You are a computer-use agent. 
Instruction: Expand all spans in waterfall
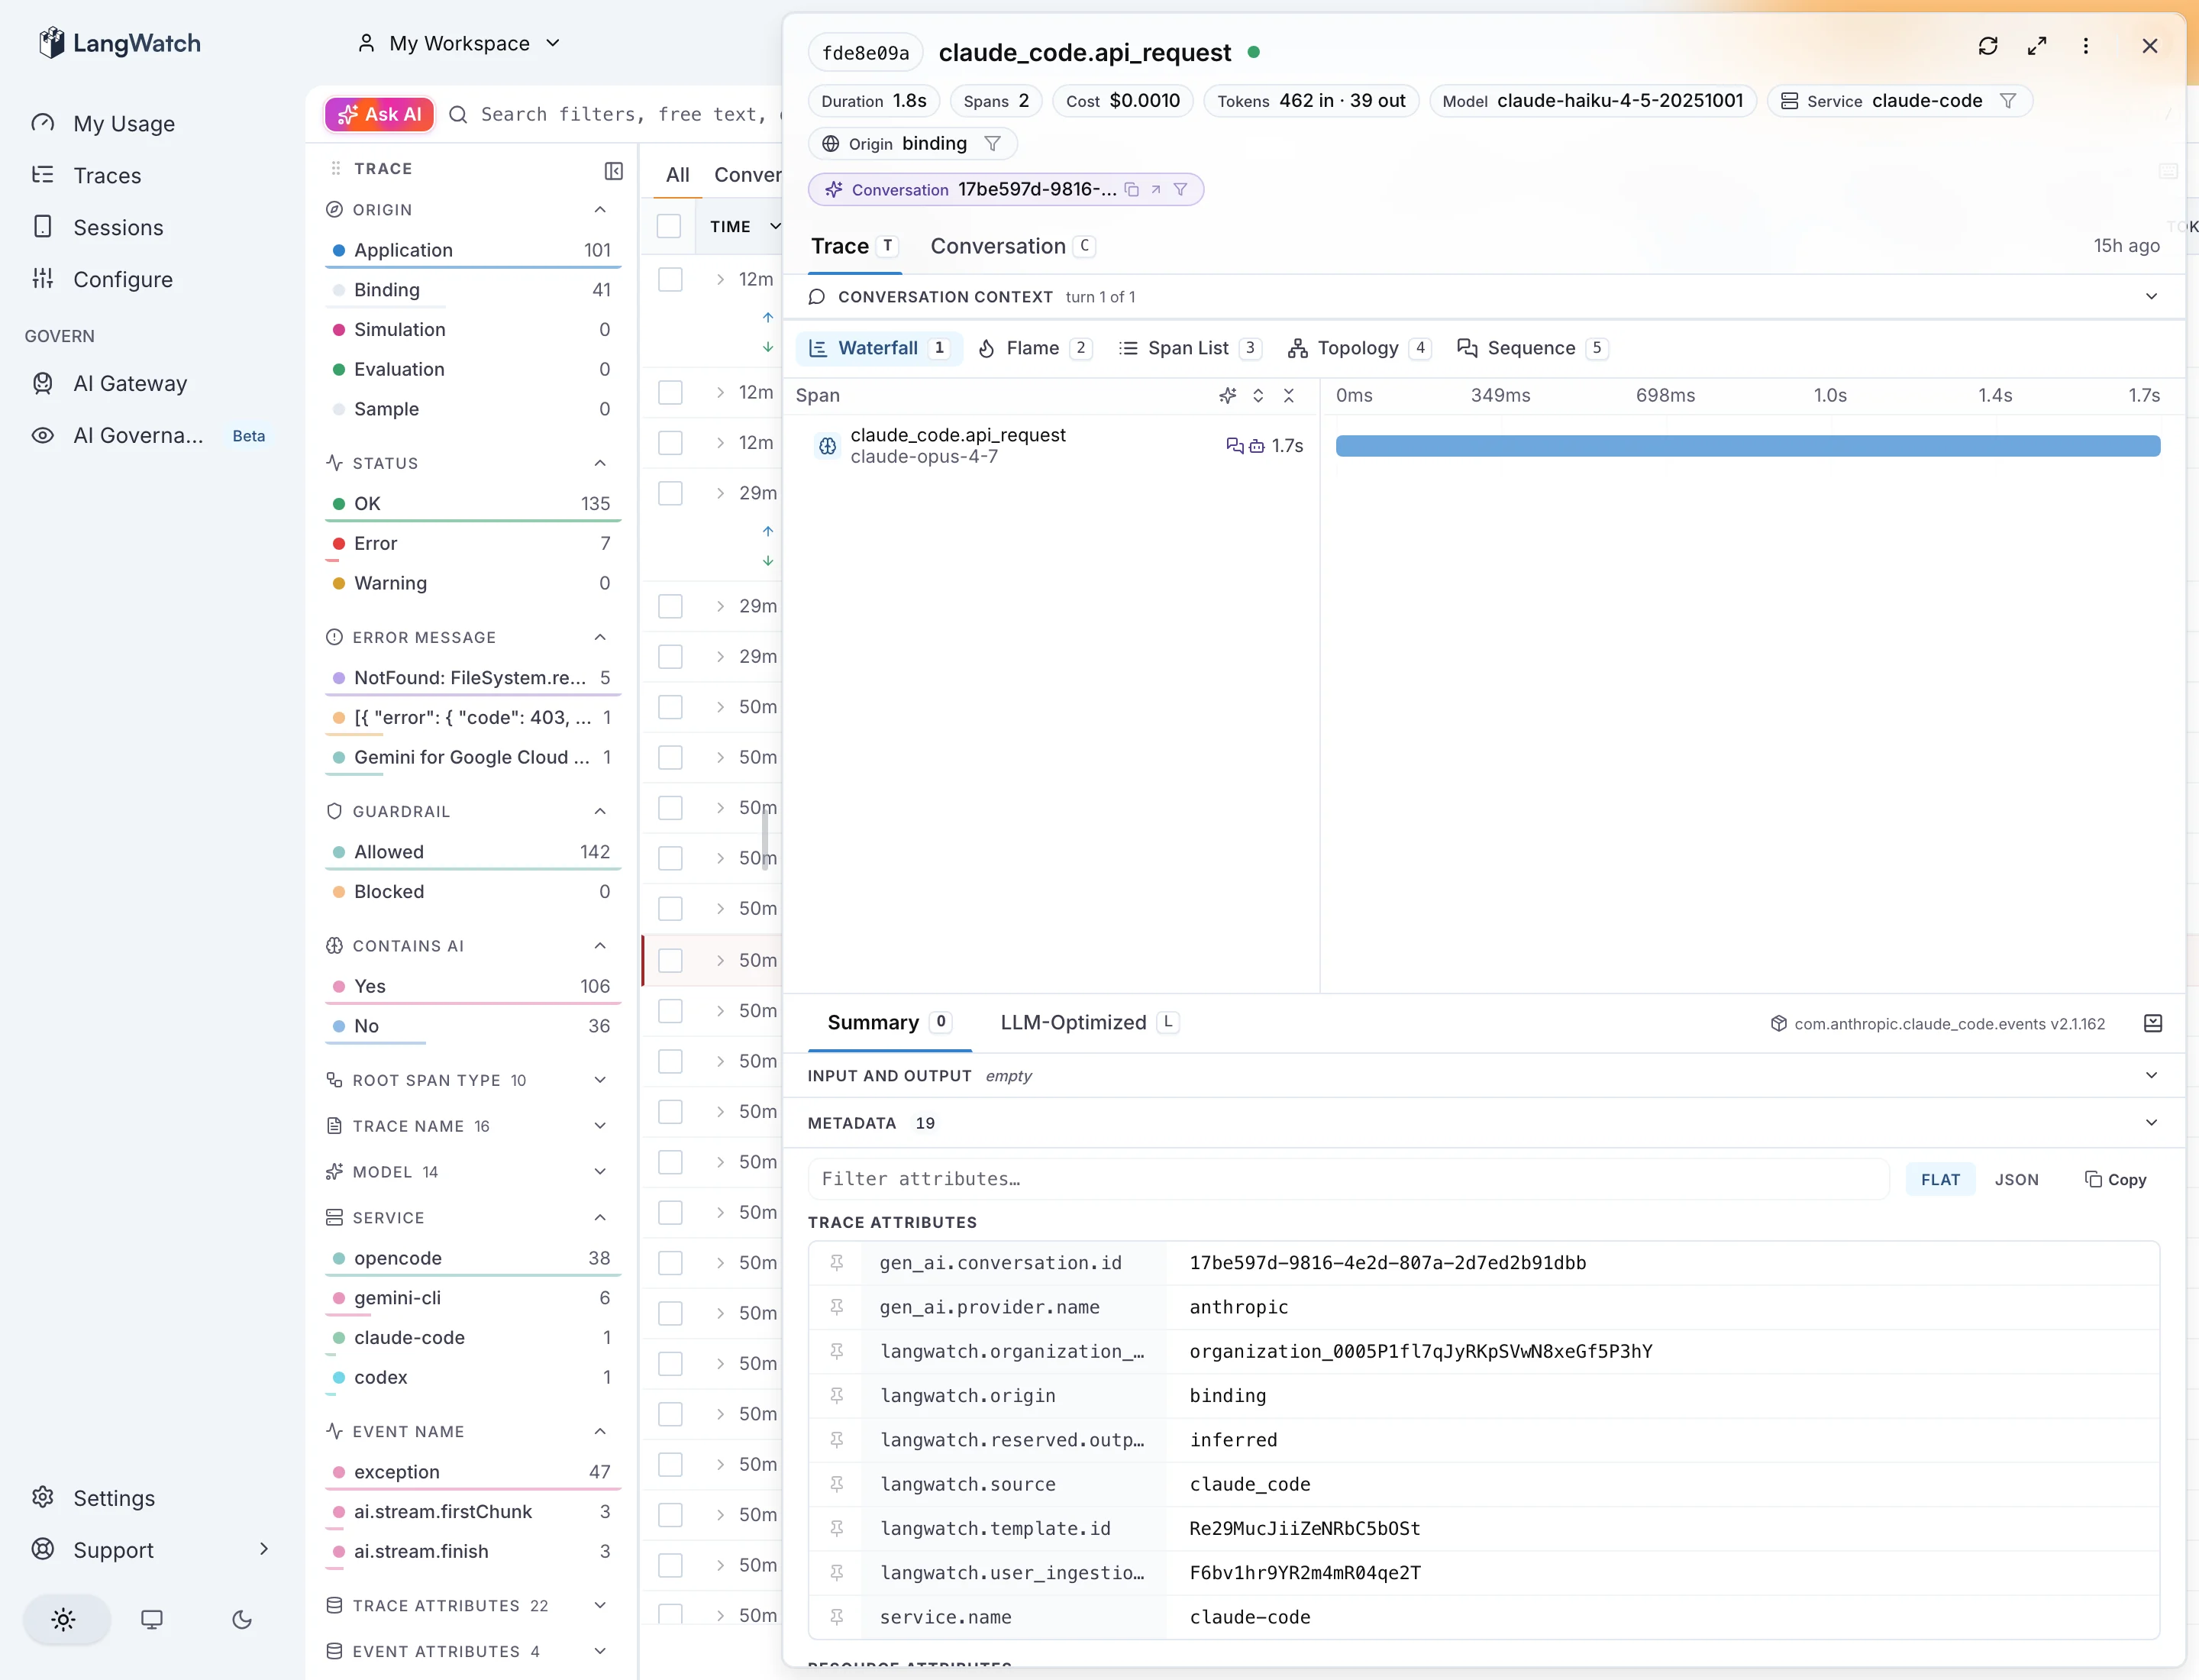[1259, 396]
